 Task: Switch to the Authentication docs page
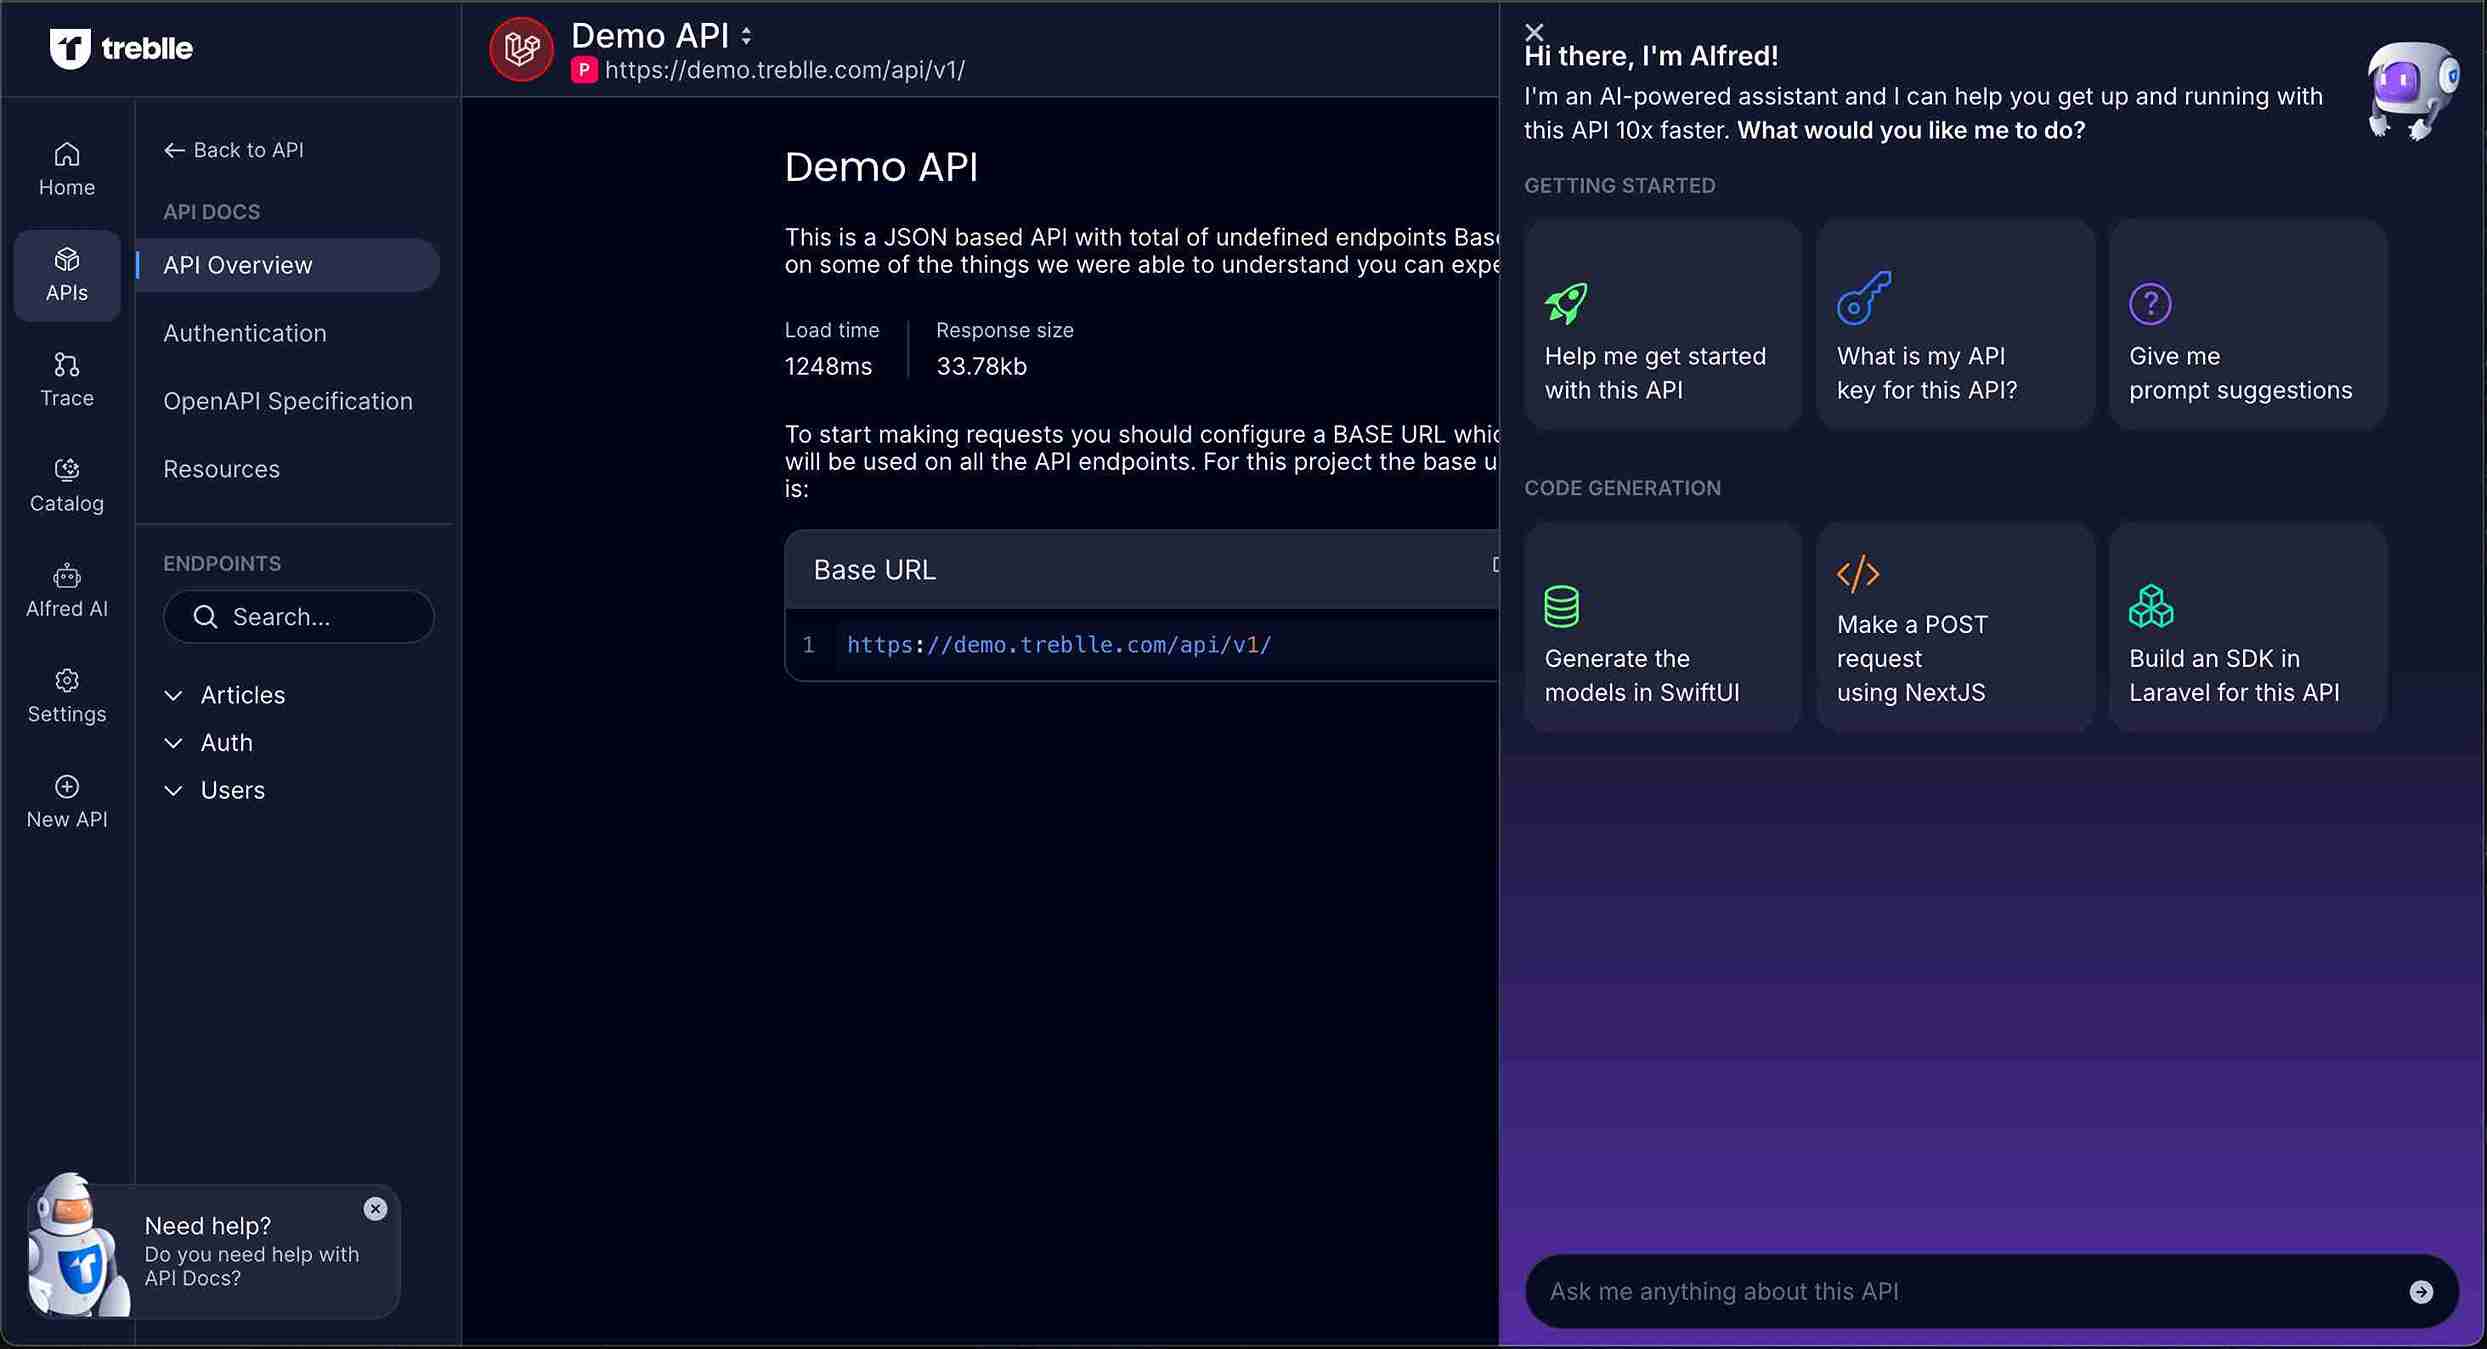(x=244, y=333)
